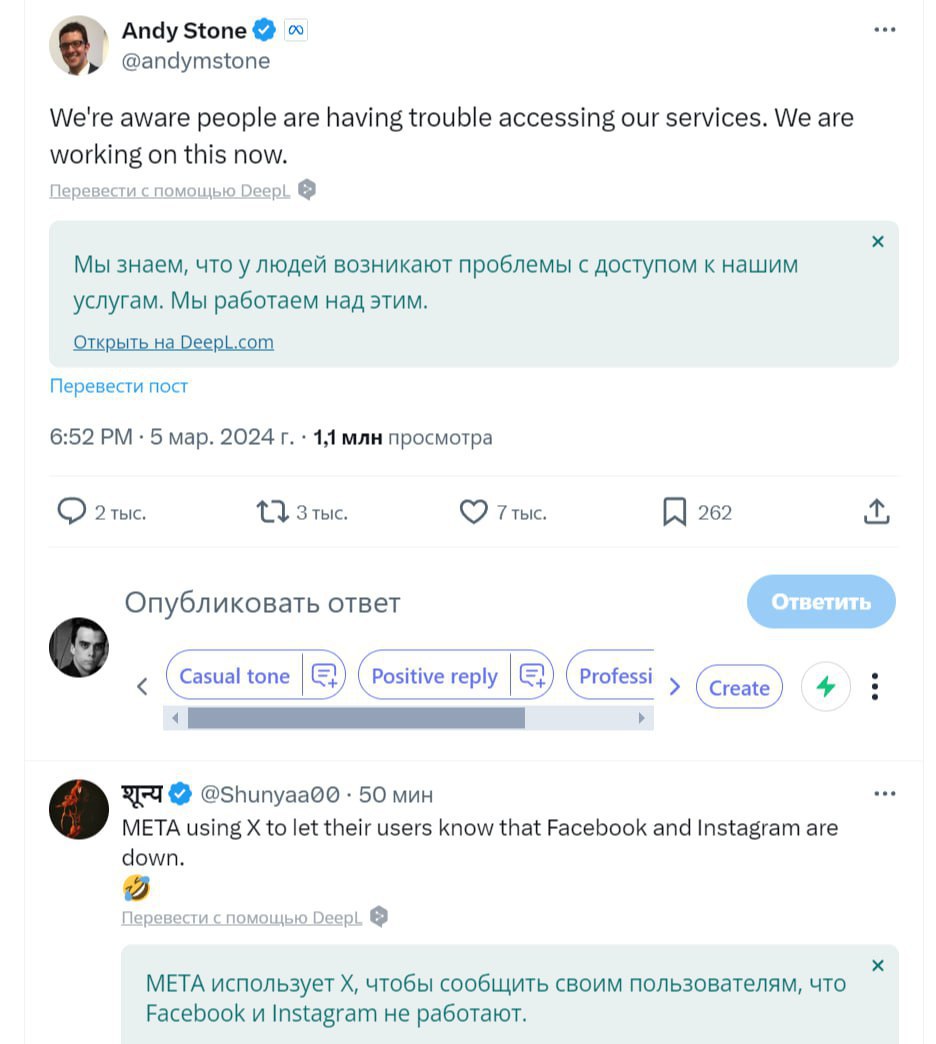936x1044 pixels.
Task: Click the share upload icon
Action: point(876,513)
